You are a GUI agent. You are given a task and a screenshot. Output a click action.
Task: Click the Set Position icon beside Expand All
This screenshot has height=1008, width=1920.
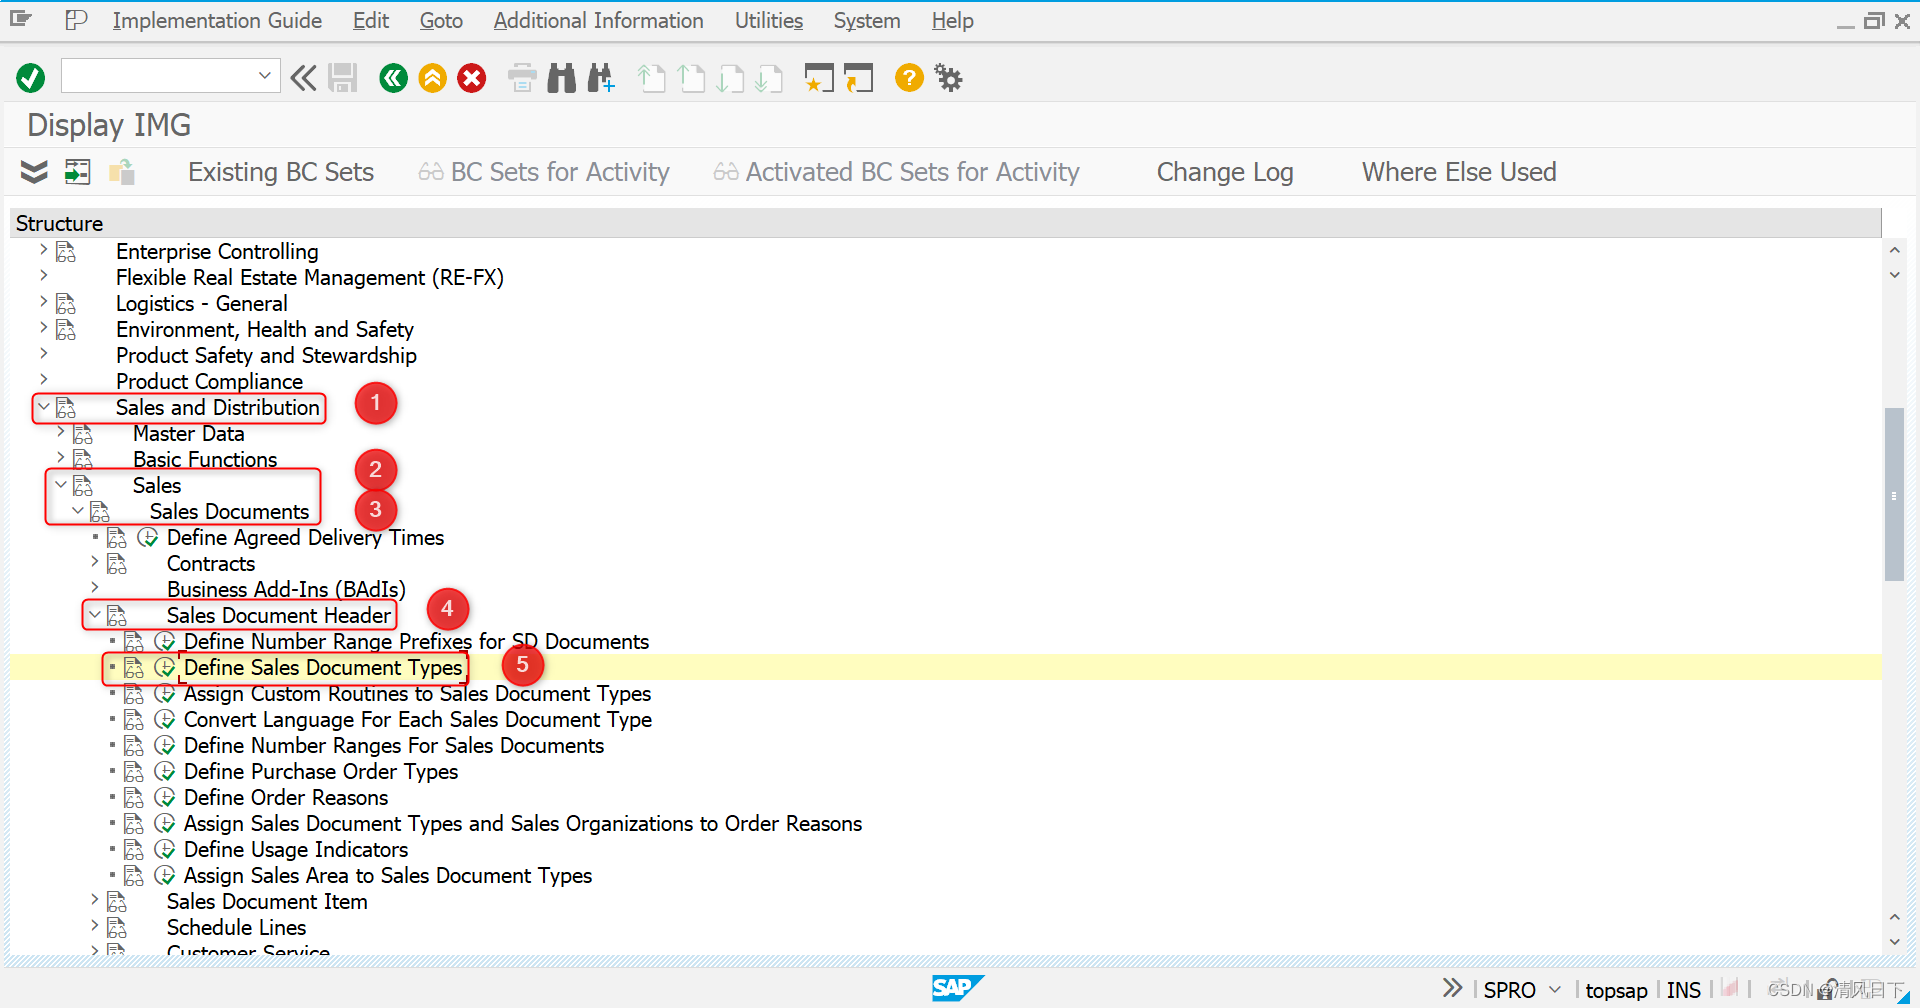pyautogui.click(x=77, y=172)
